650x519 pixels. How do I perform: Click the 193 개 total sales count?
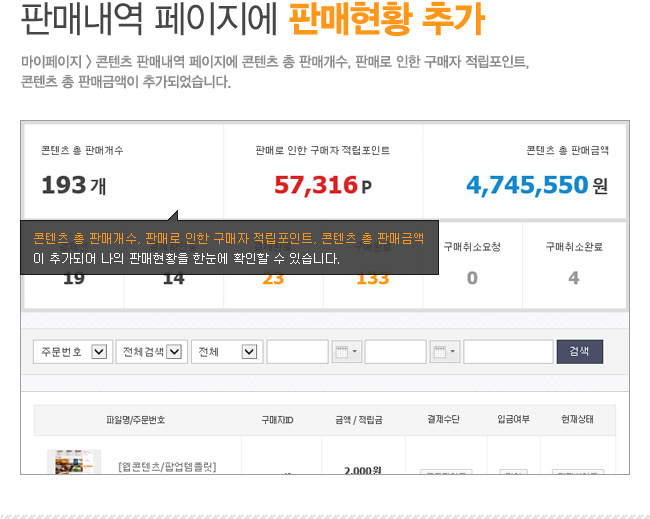pyautogui.click(x=74, y=185)
